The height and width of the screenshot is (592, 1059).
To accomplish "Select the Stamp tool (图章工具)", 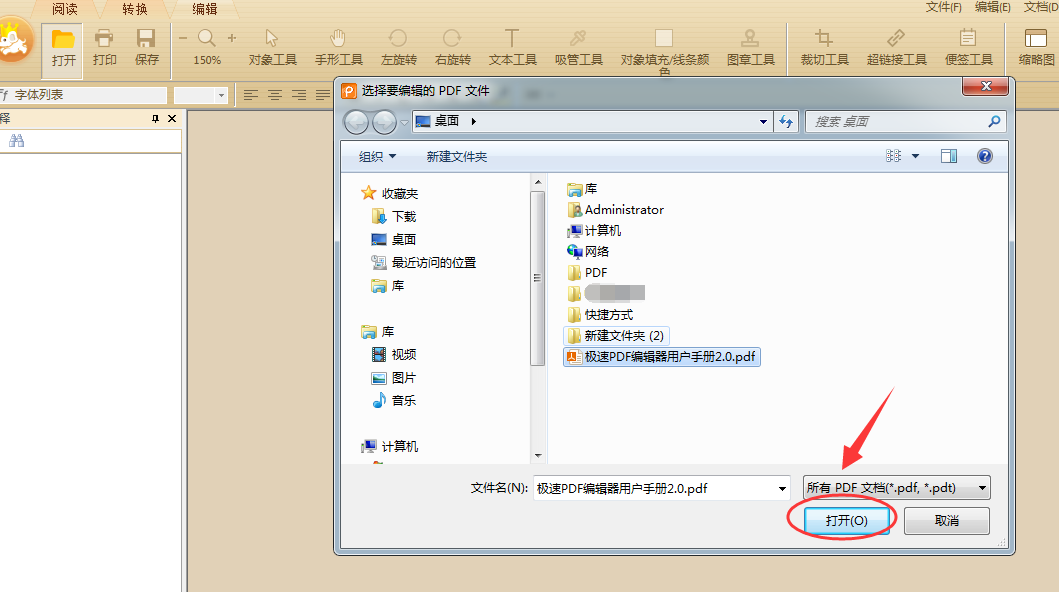I will coord(750,47).
